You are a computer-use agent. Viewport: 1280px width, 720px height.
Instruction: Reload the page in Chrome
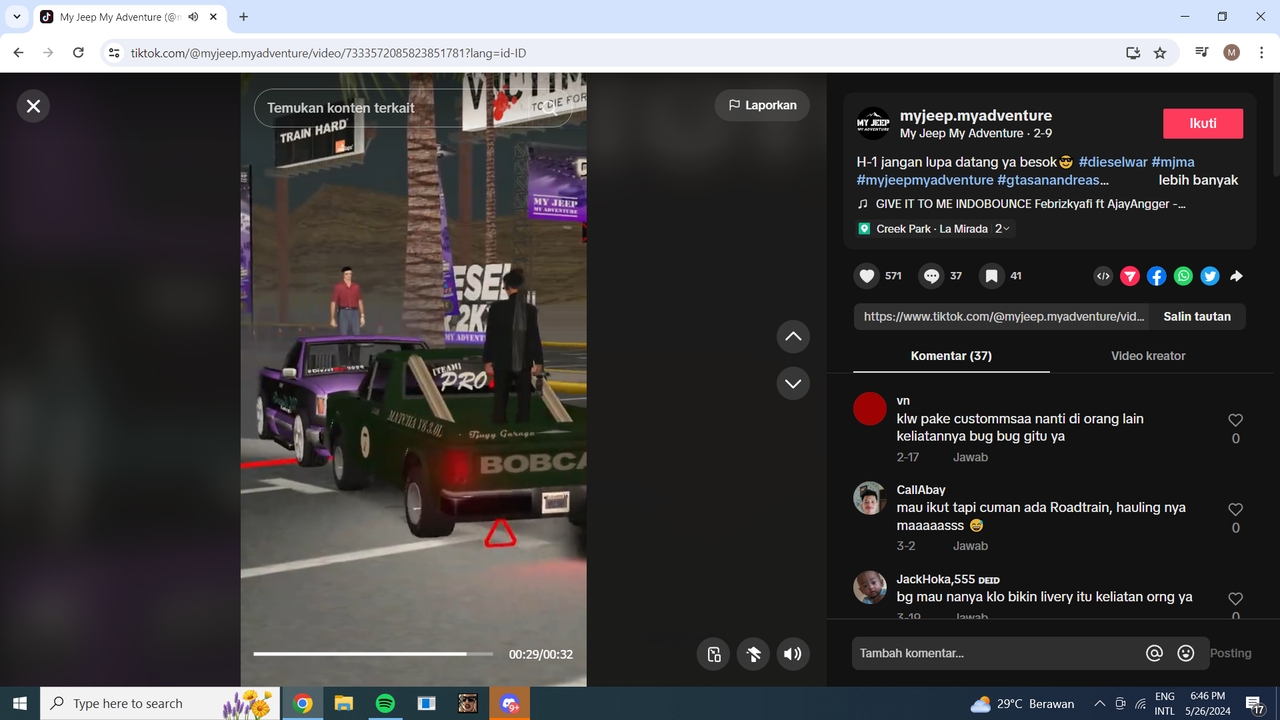[x=79, y=53]
